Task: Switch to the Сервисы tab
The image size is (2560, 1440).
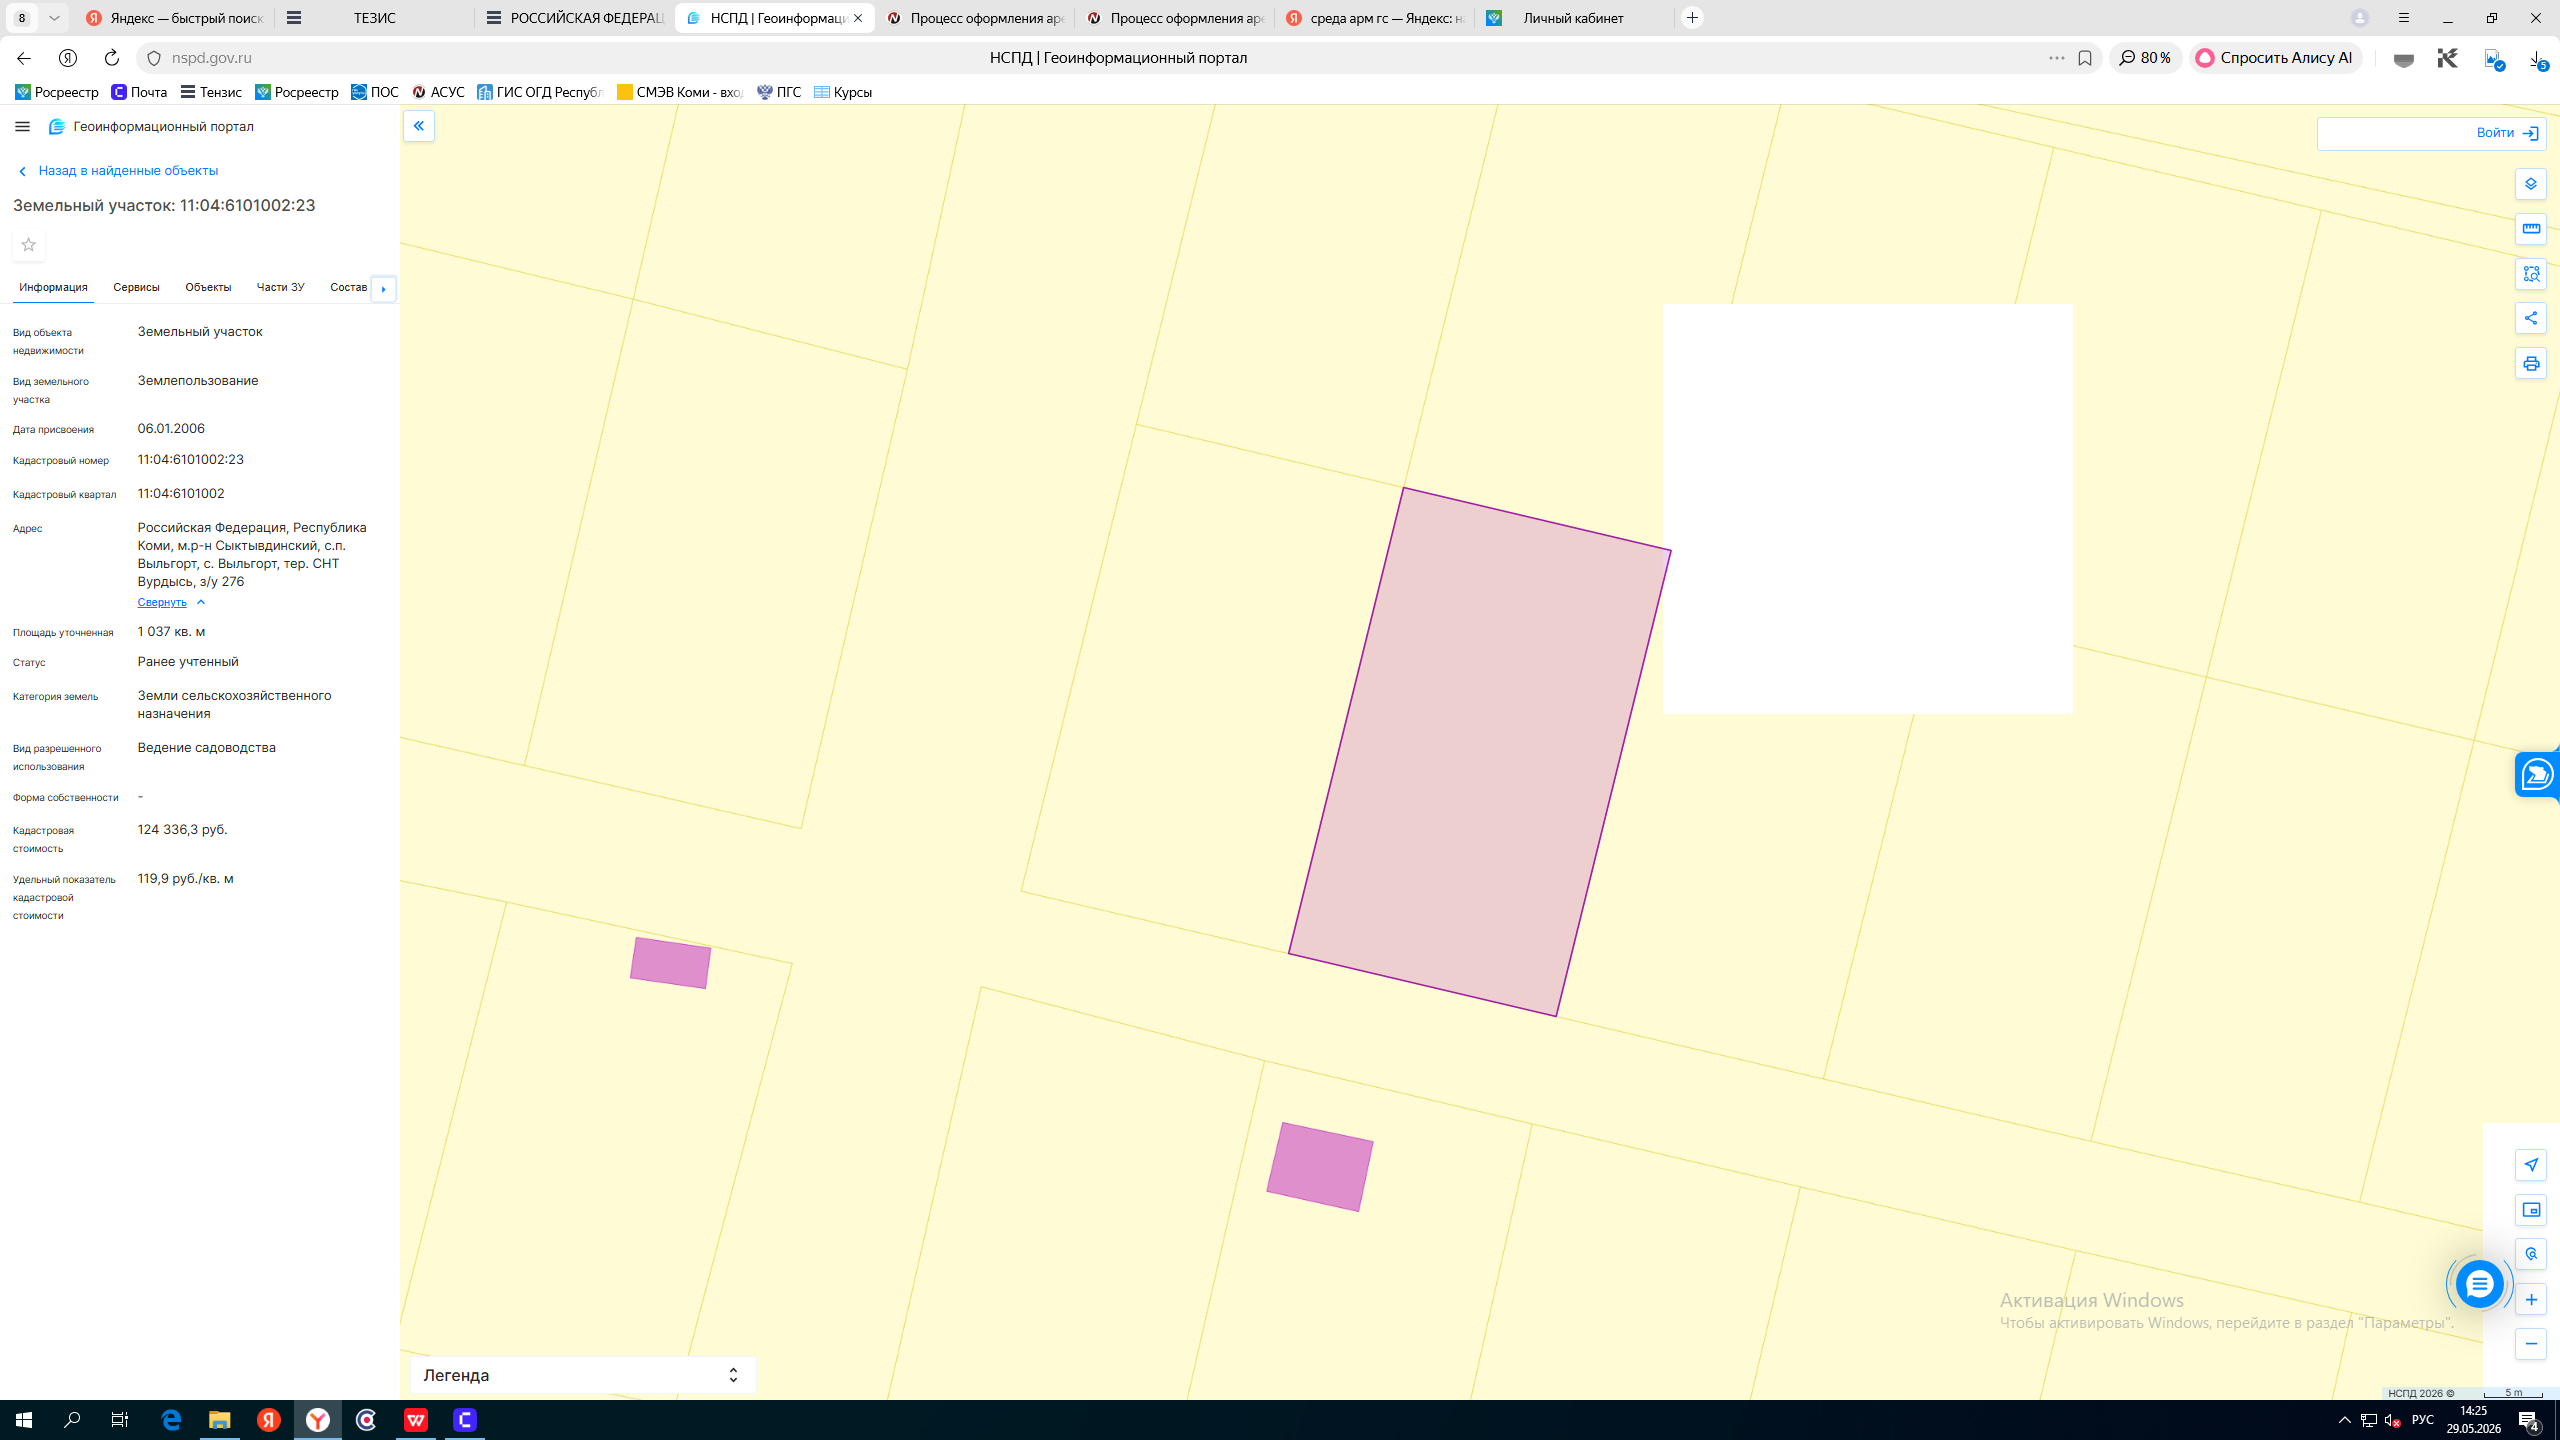Action: click(x=136, y=288)
